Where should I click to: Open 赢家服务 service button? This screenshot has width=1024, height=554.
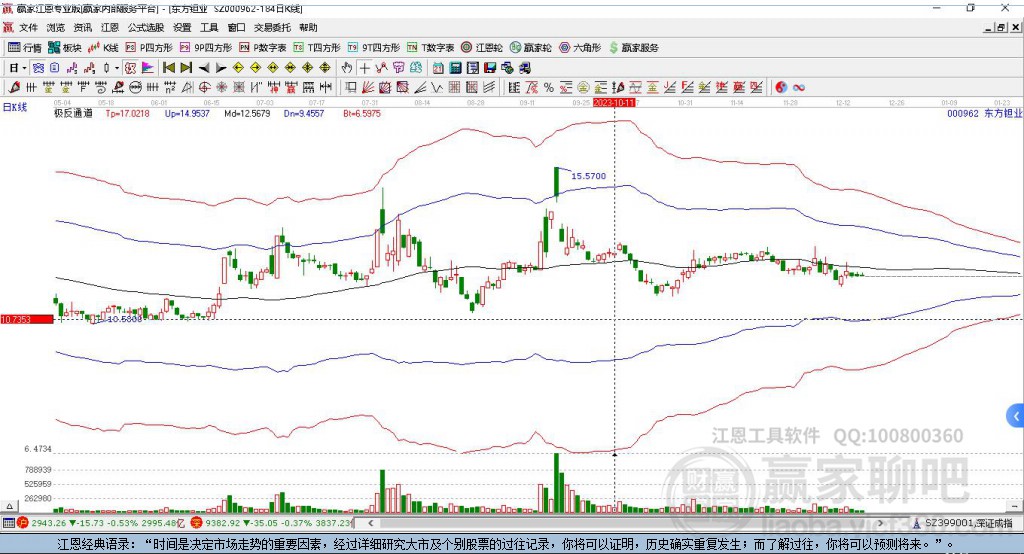pos(634,48)
